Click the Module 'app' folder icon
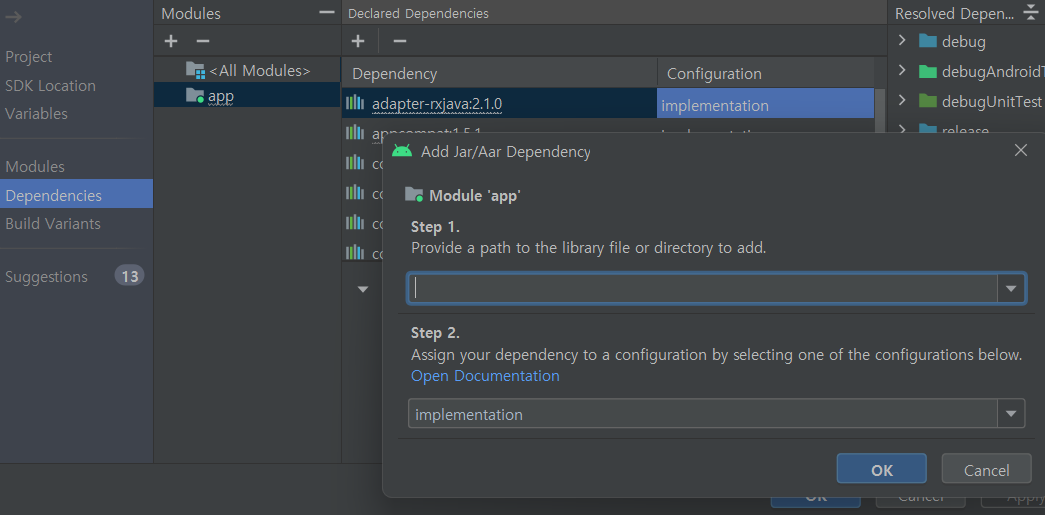Image resolution: width=1045 pixels, height=515 pixels. point(414,195)
